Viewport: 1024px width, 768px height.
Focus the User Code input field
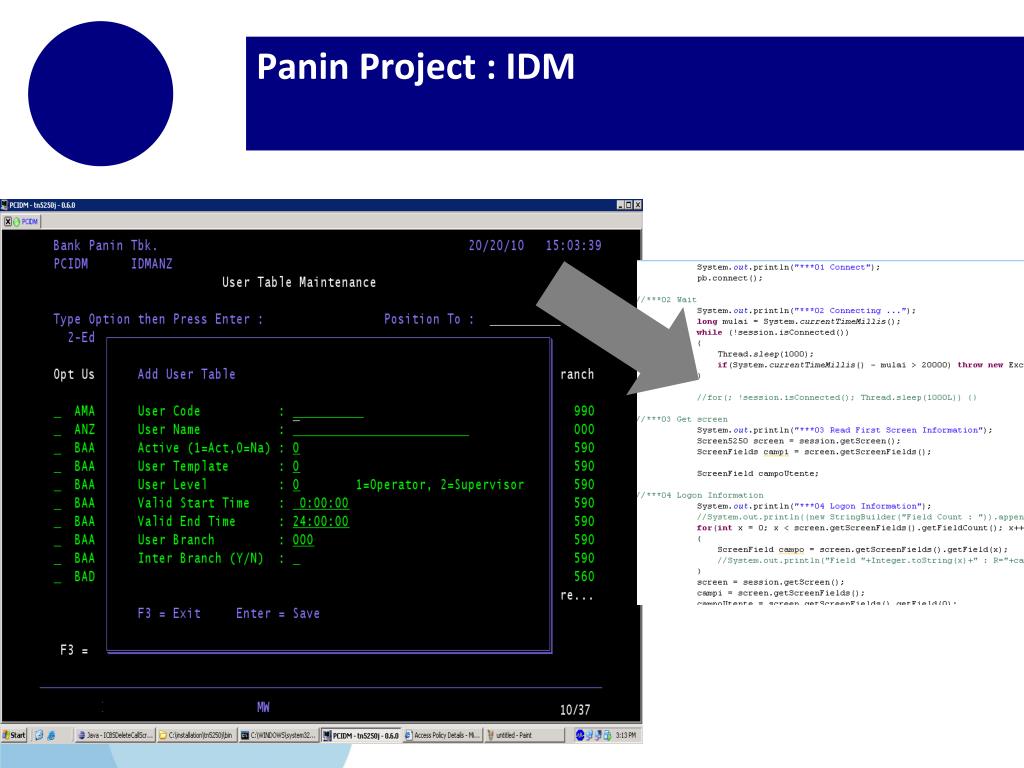(x=328, y=412)
